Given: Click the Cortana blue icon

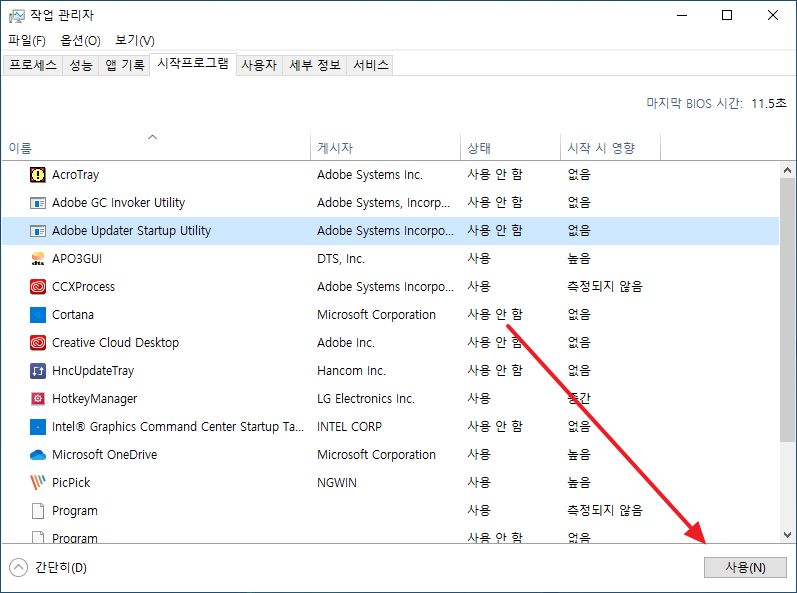Looking at the screenshot, I should (x=38, y=315).
